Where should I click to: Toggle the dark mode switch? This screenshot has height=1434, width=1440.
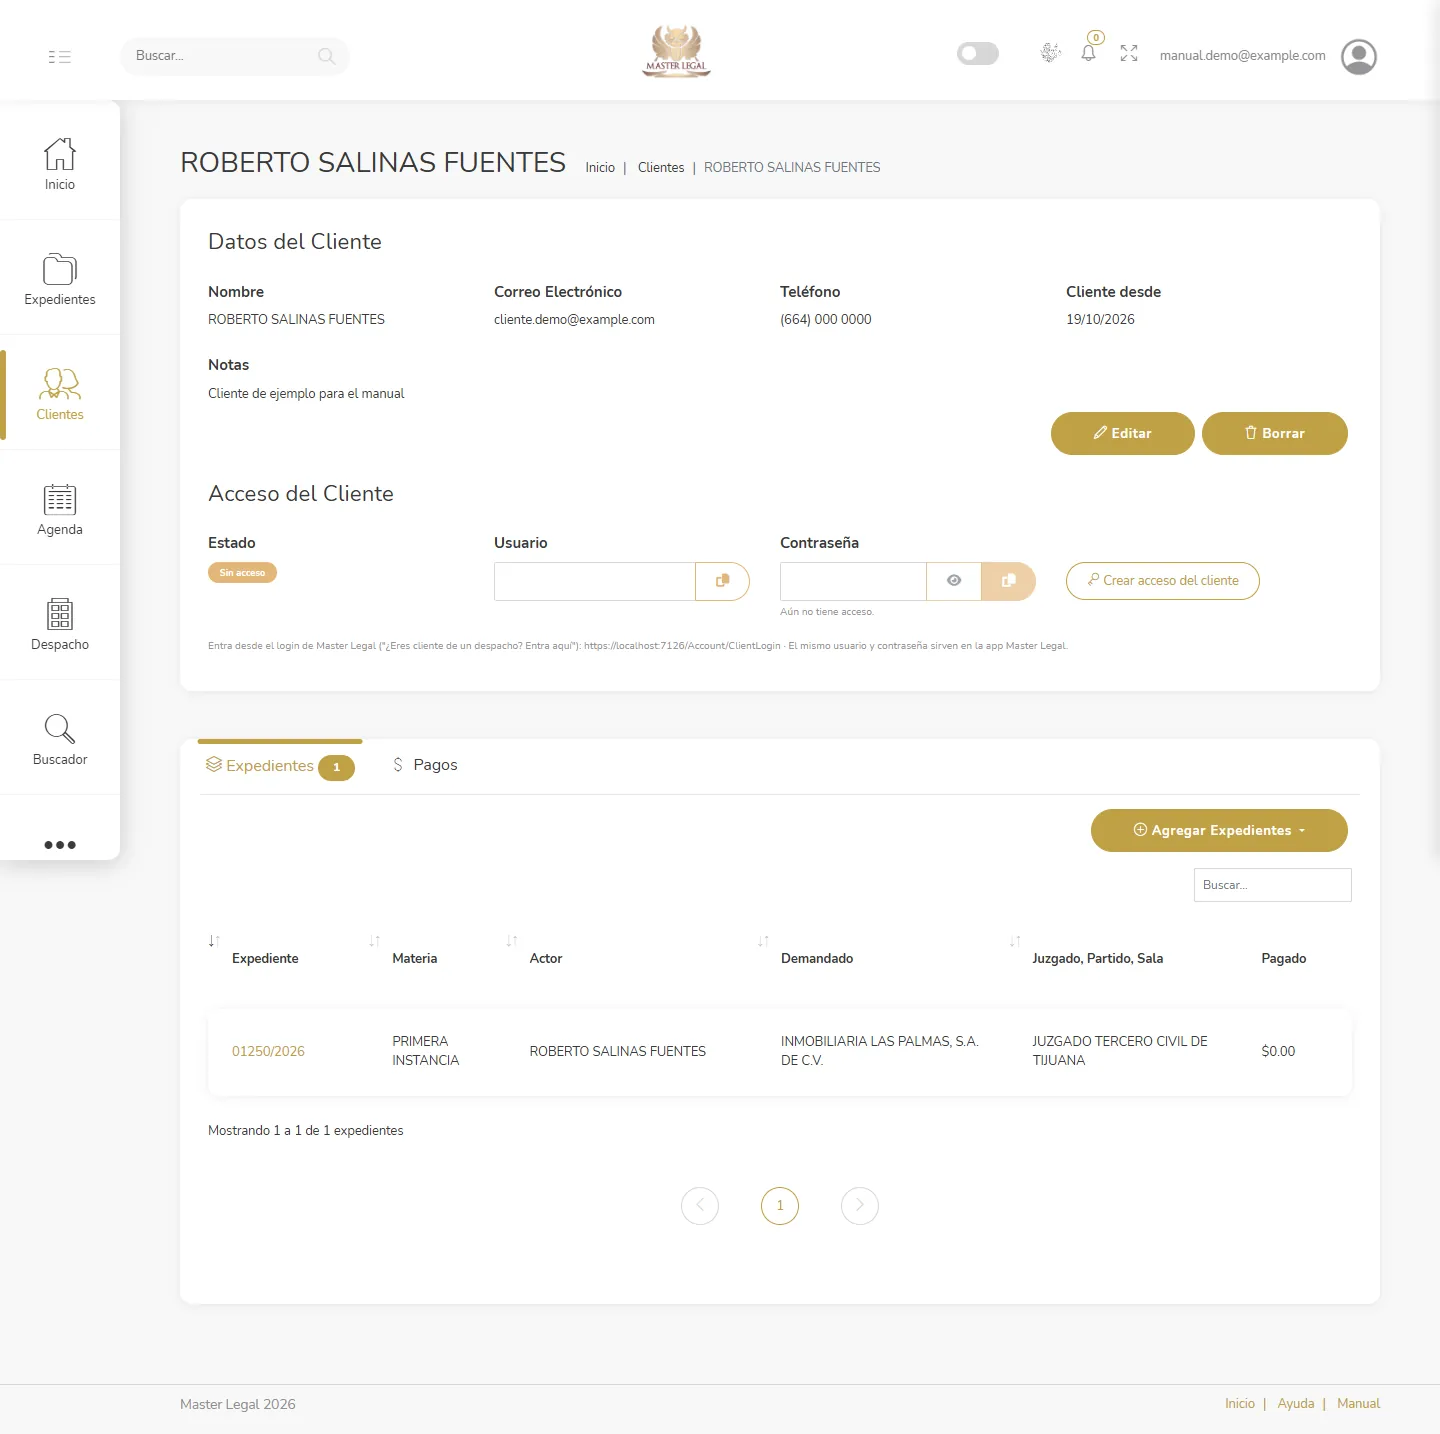pos(977,53)
